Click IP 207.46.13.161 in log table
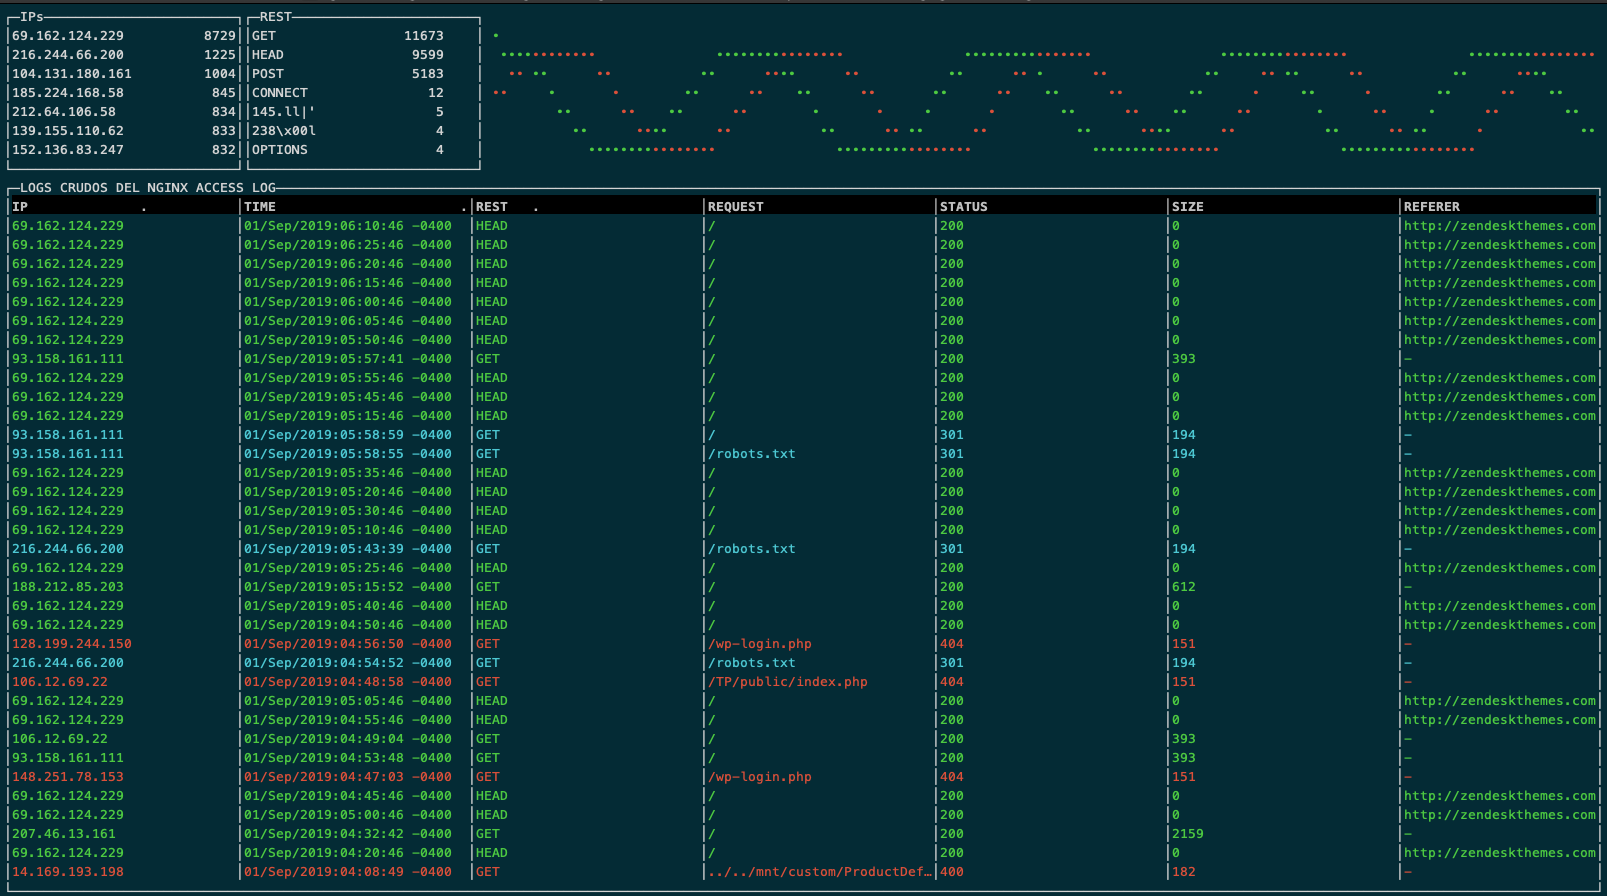 coord(64,833)
